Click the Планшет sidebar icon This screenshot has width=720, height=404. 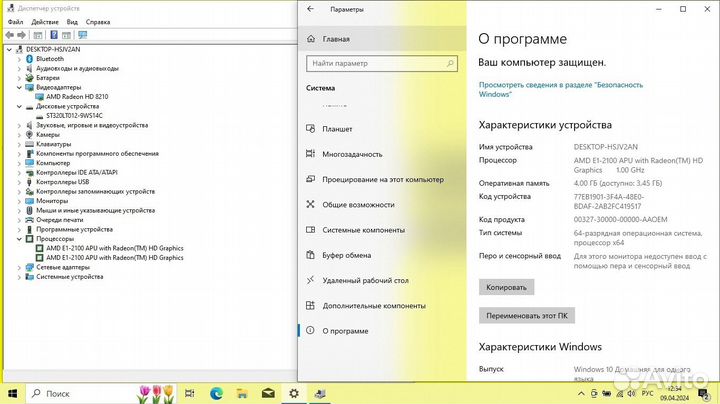[310, 129]
